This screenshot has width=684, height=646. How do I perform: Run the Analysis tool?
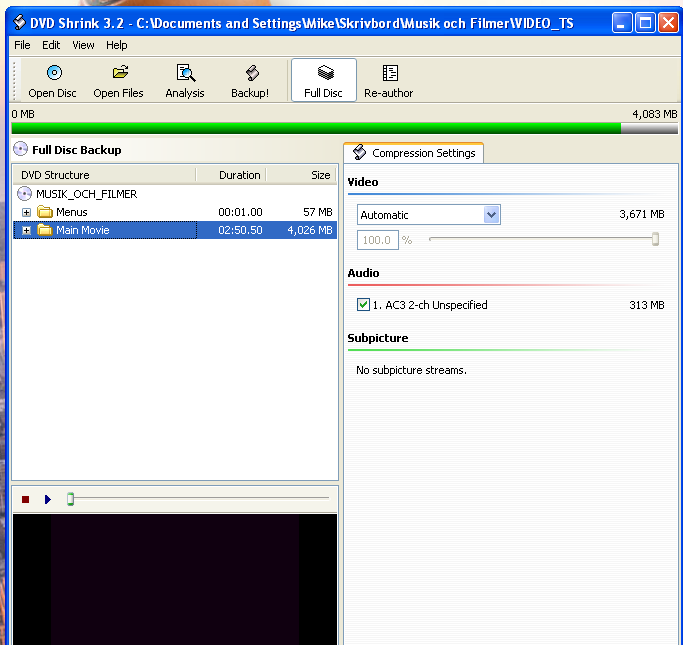click(185, 81)
